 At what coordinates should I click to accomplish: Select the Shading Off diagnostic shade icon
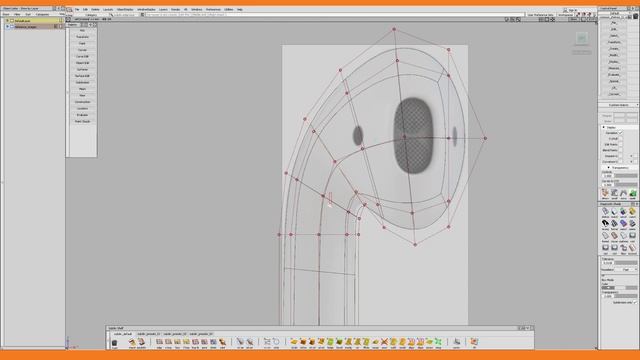pyautogui.click(x=605, y=211)
